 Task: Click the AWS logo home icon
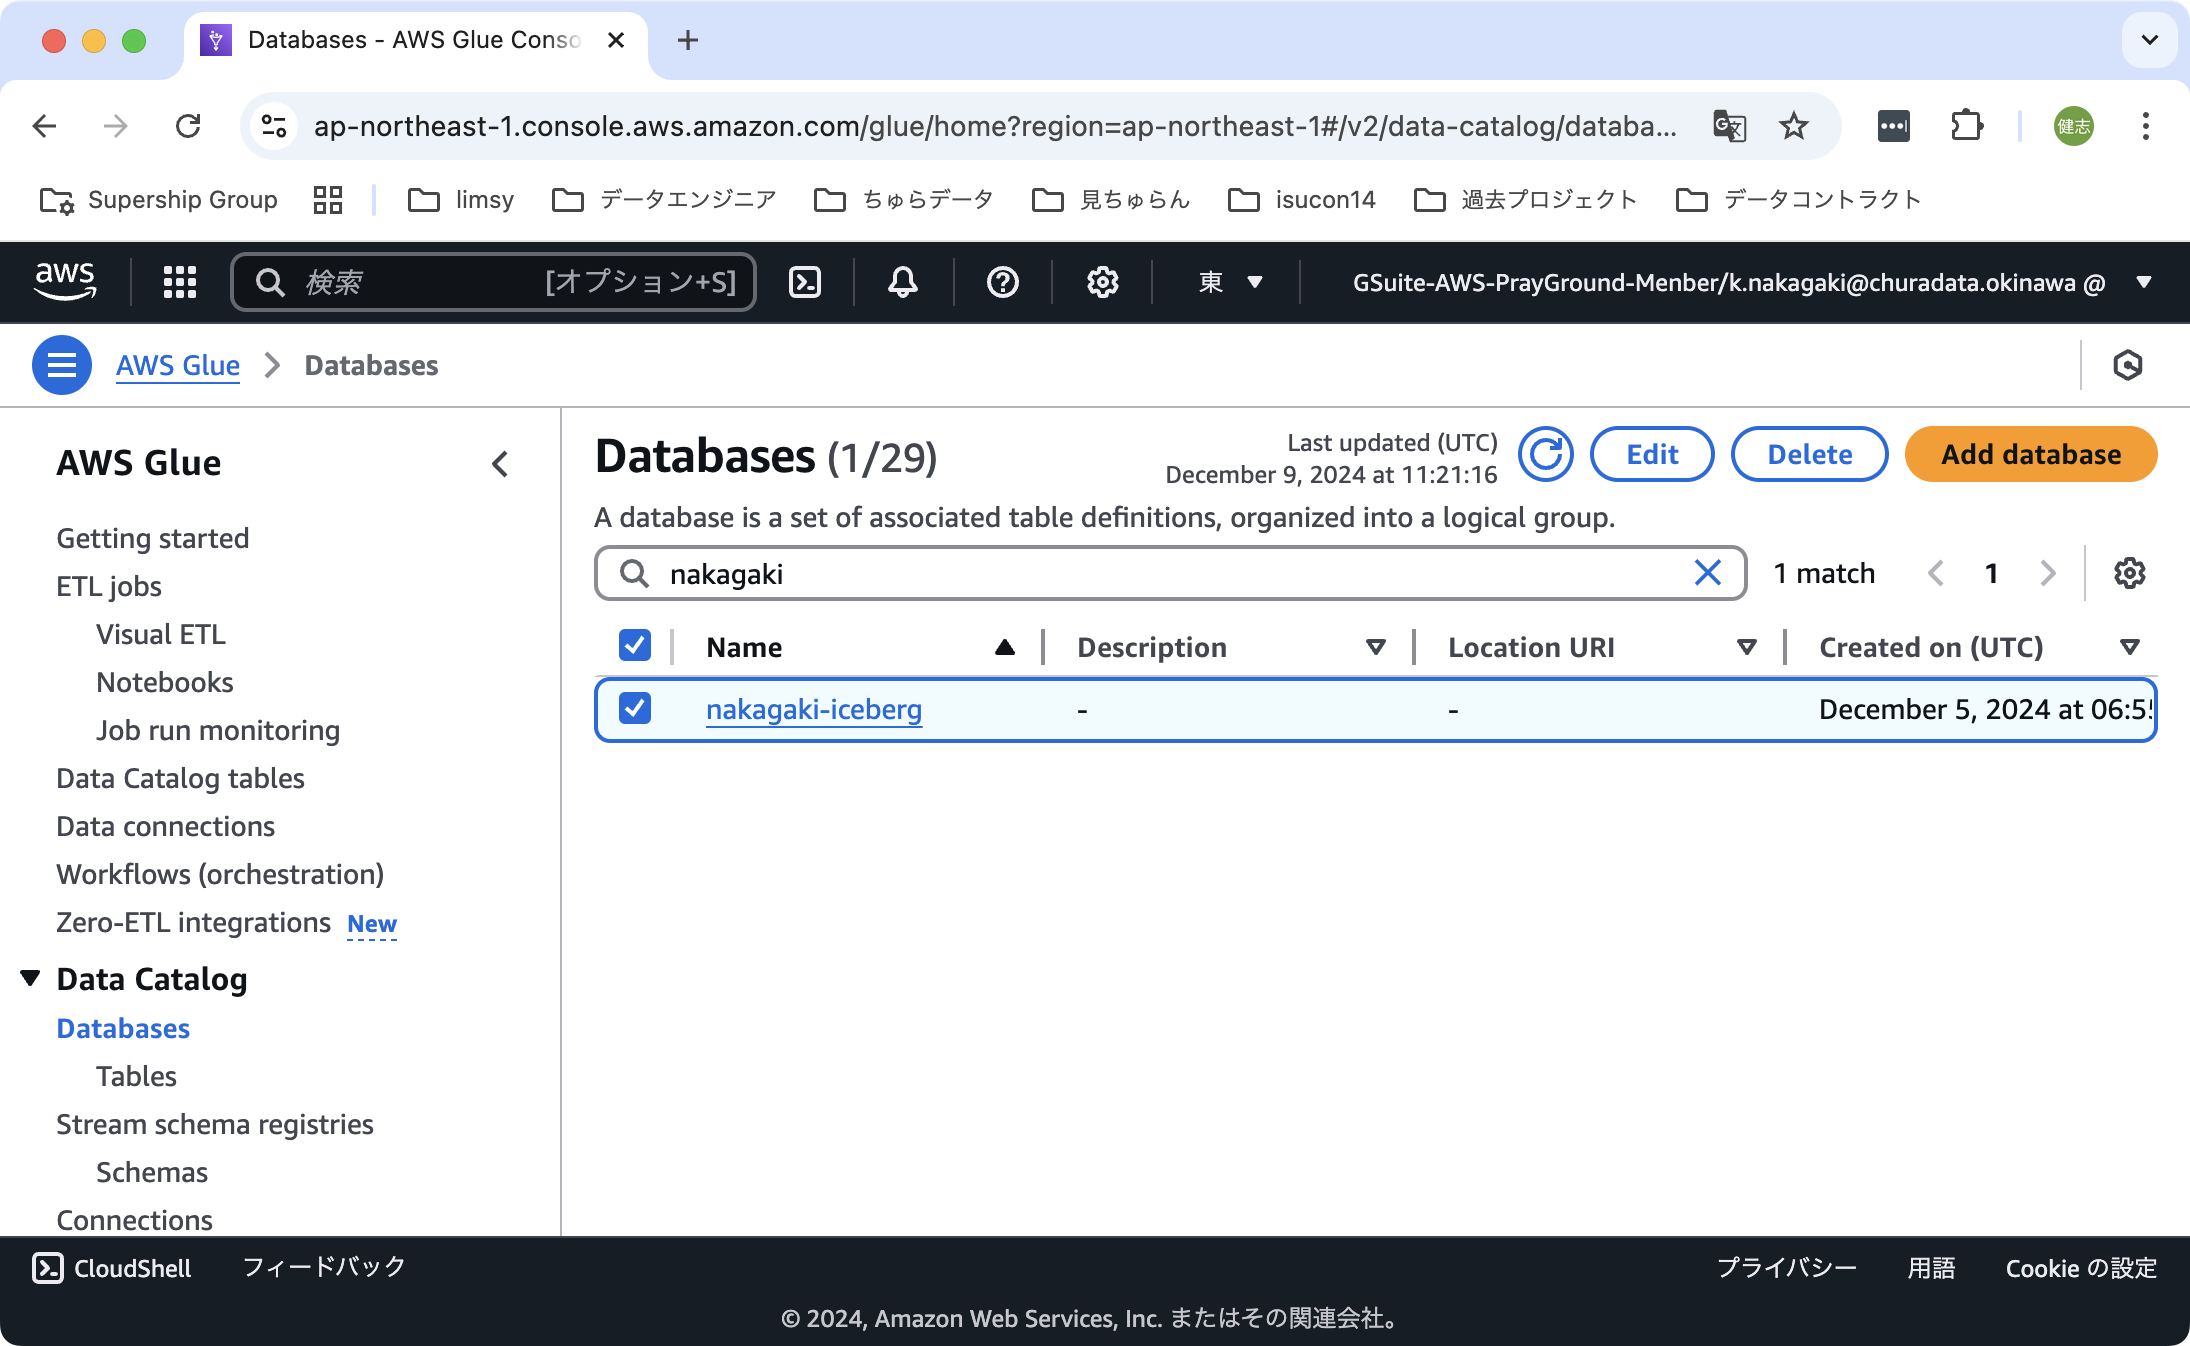coord(65,281)
